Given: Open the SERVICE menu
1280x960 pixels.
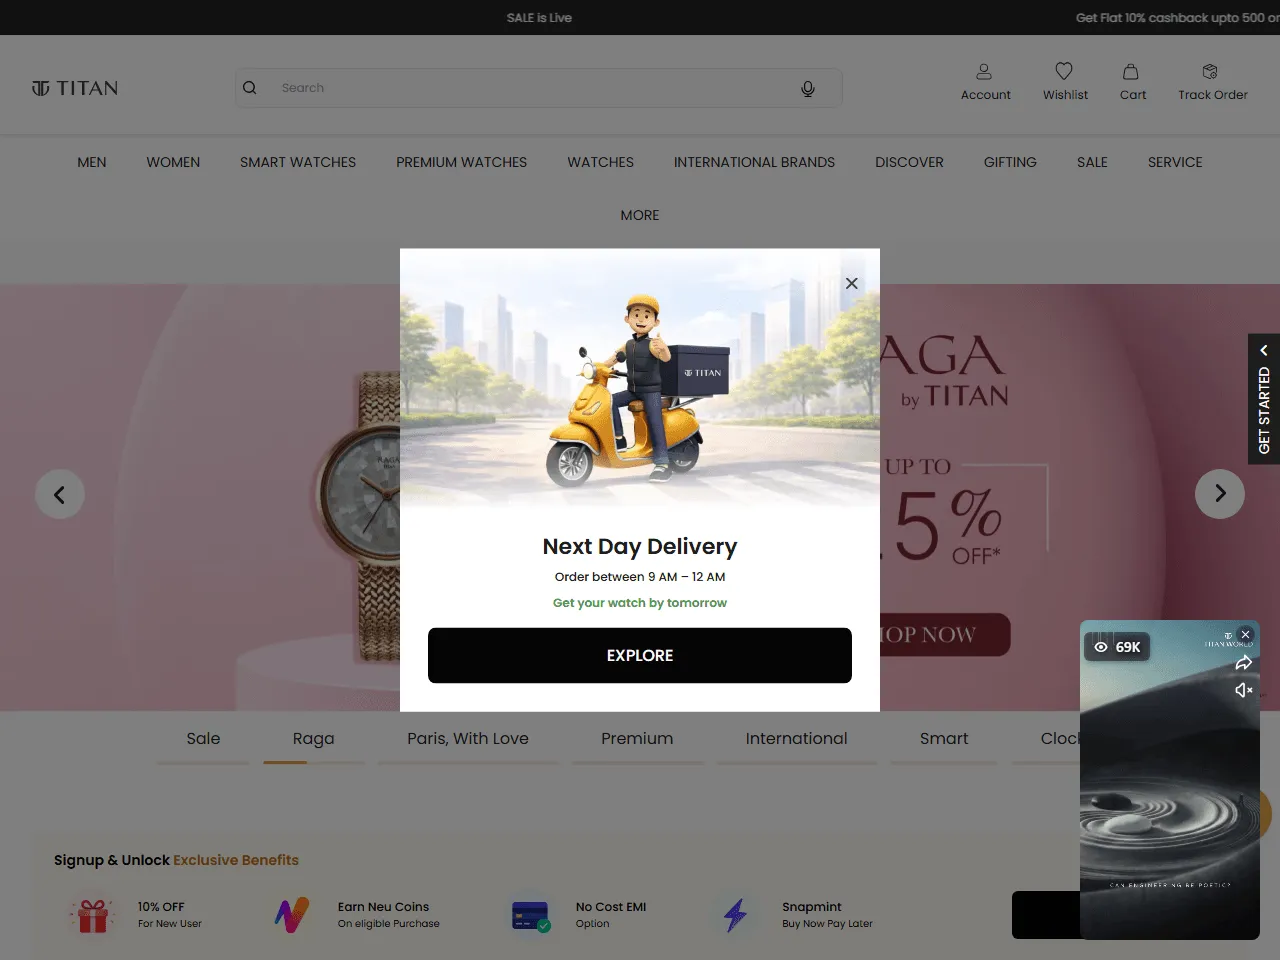Looking at the screenshot, I should [x=1175, y=162].
